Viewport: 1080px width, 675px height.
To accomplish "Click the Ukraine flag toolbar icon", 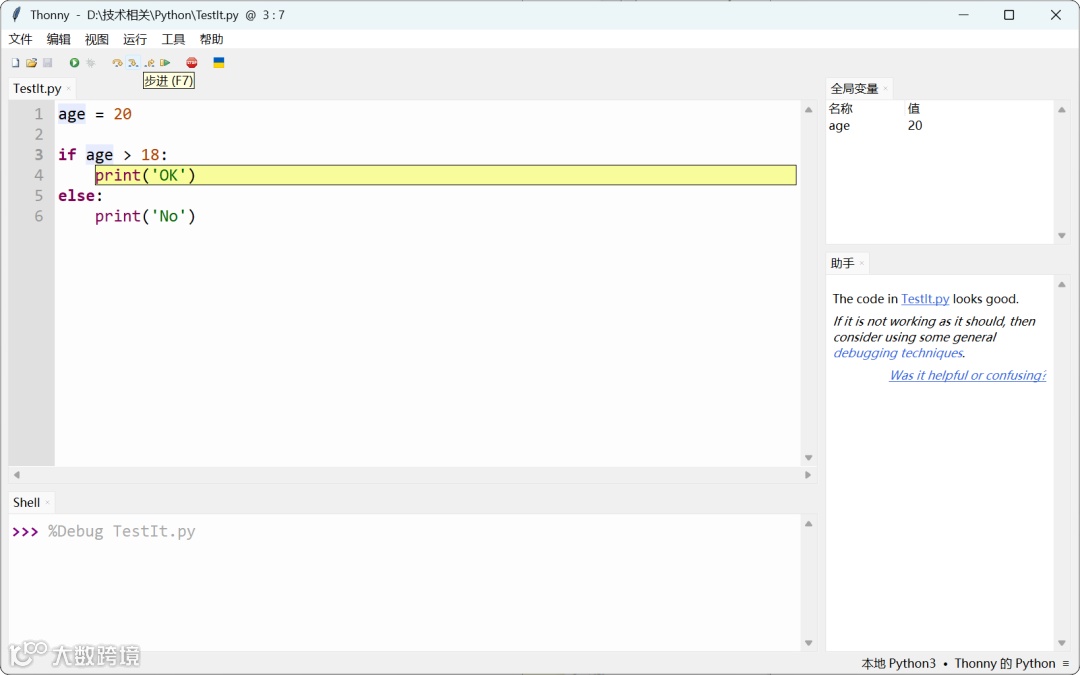I will click(219, 63).
